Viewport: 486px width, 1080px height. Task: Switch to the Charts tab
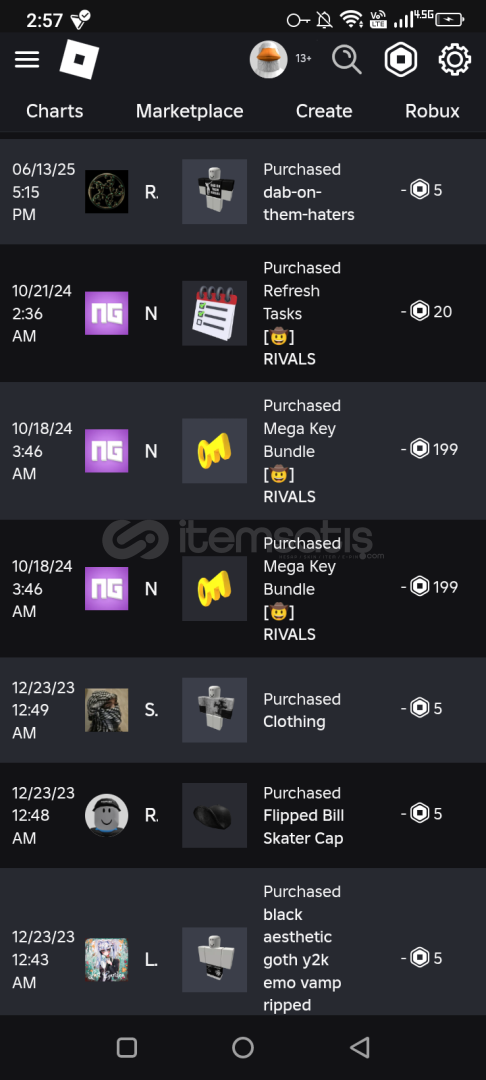(54, 111)
